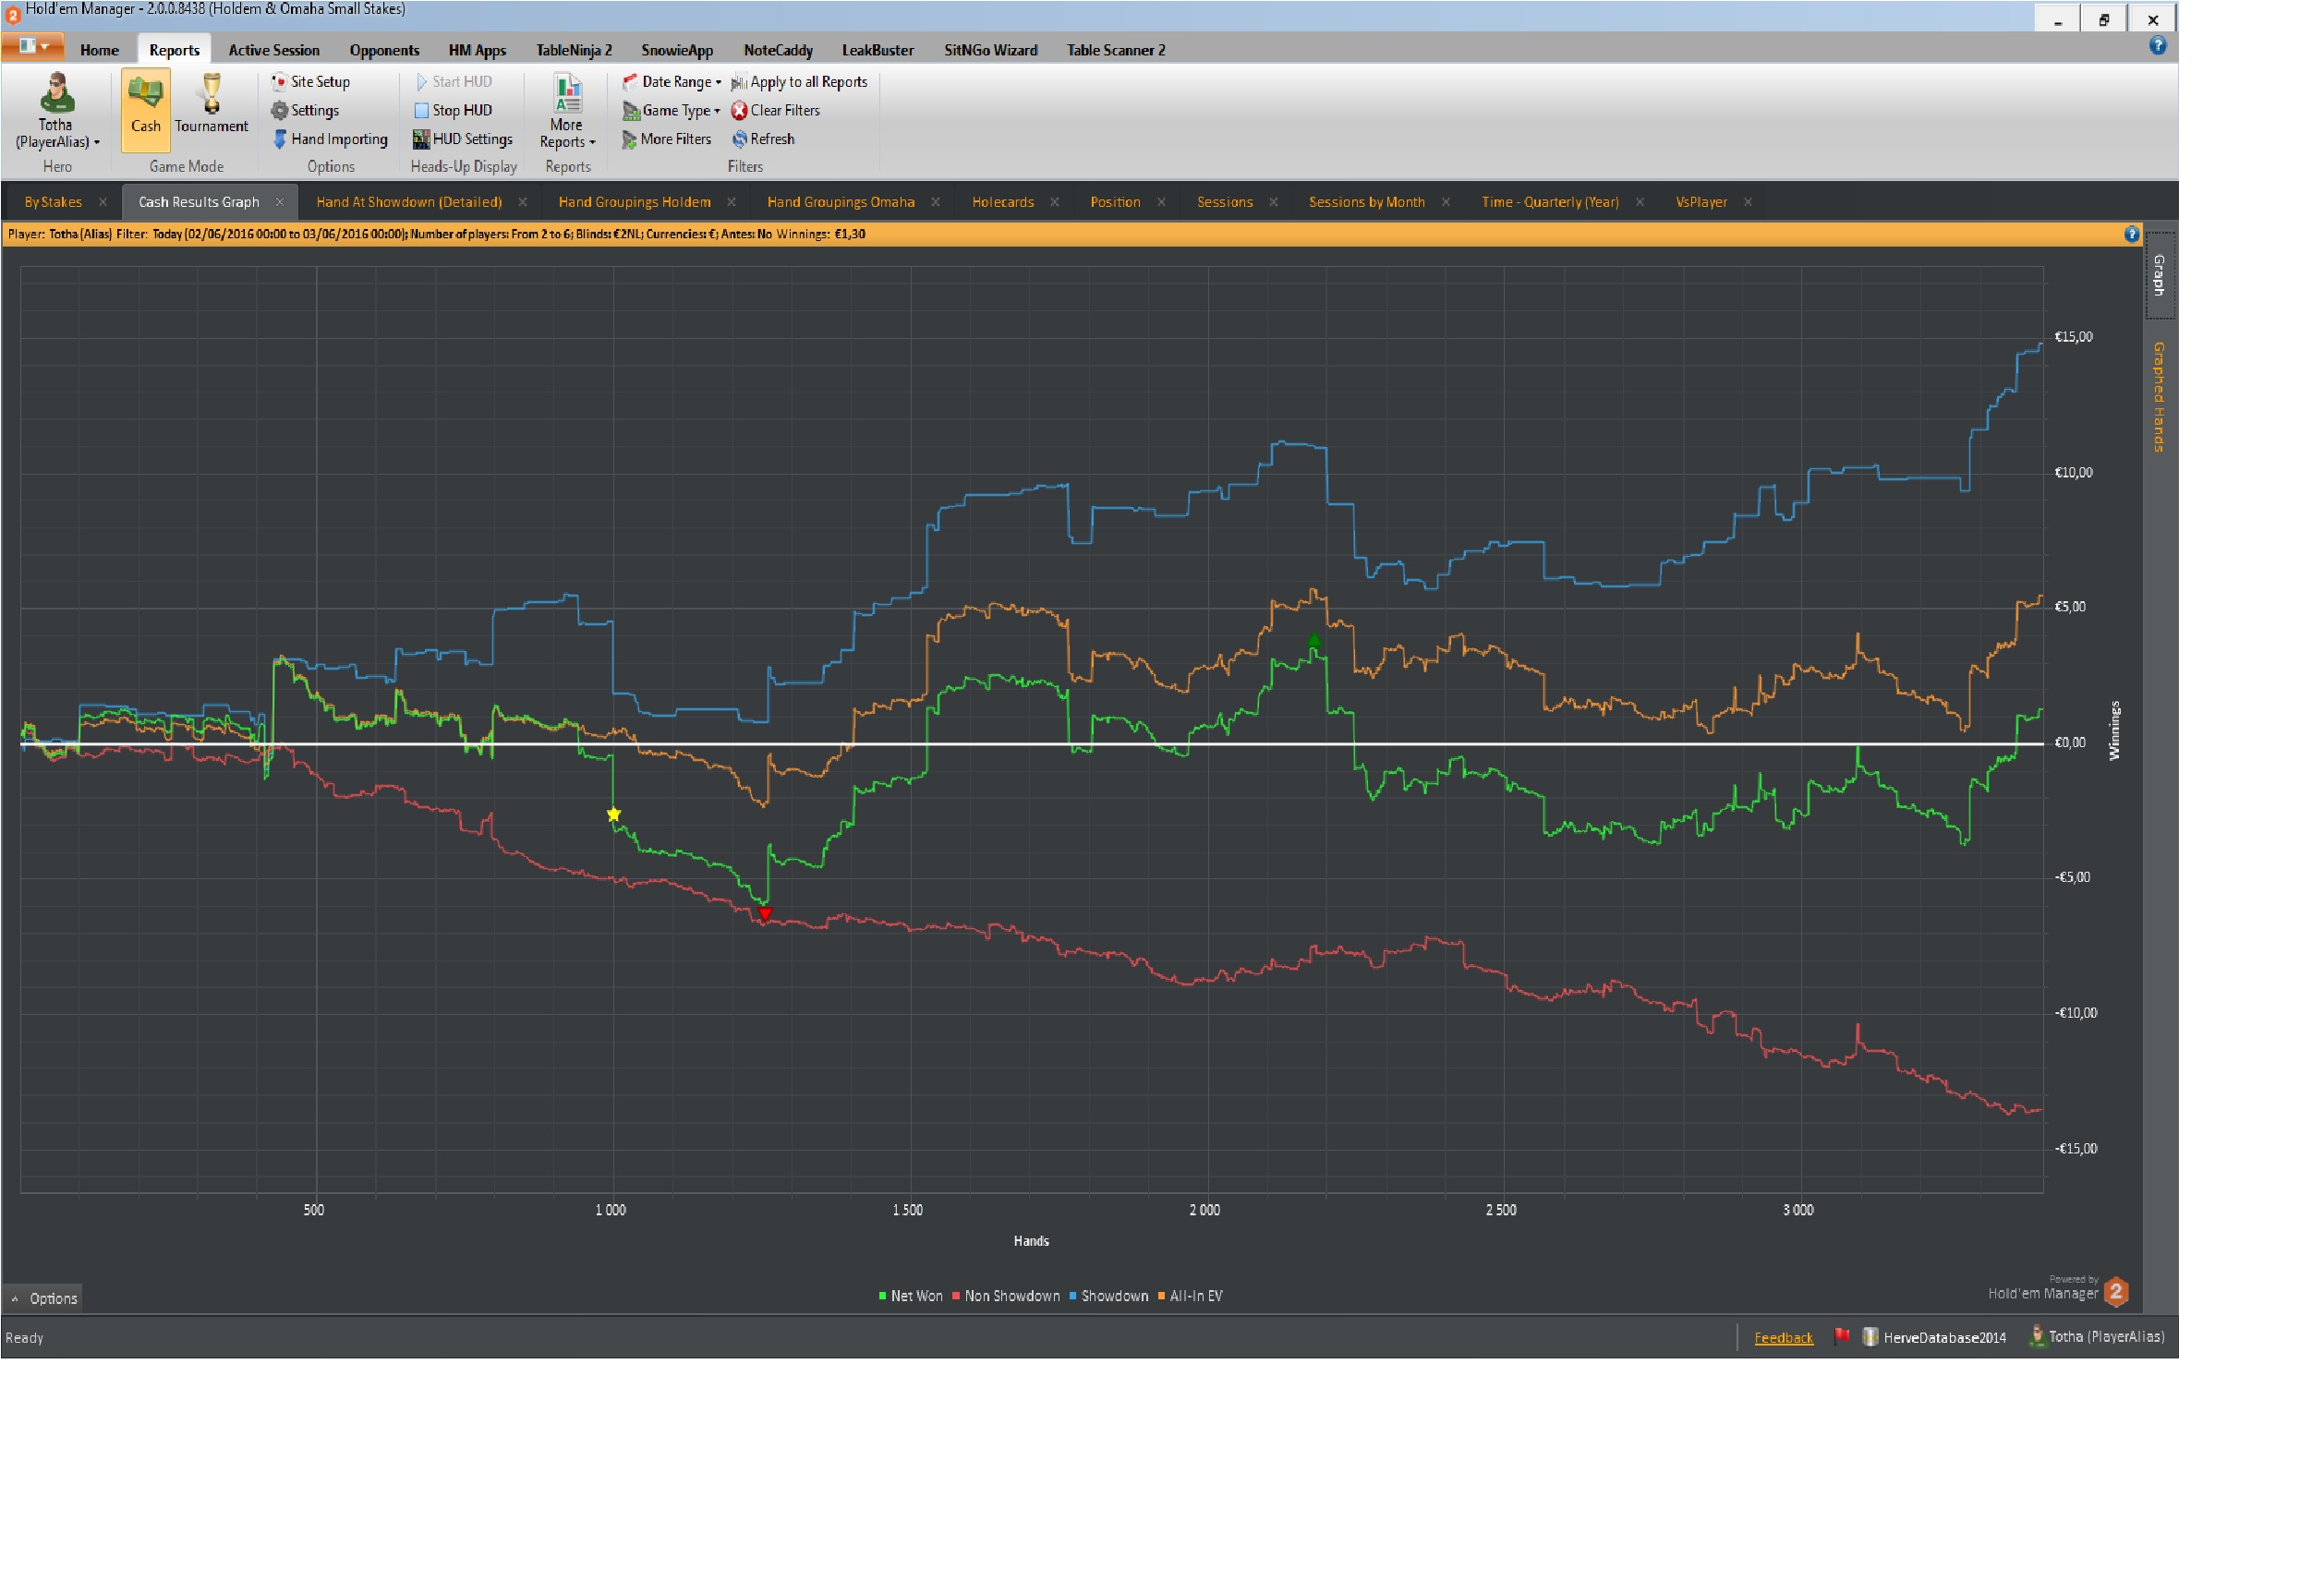Click the Feedback link
2324x1581 pixels.
tap(1783, 1338)
